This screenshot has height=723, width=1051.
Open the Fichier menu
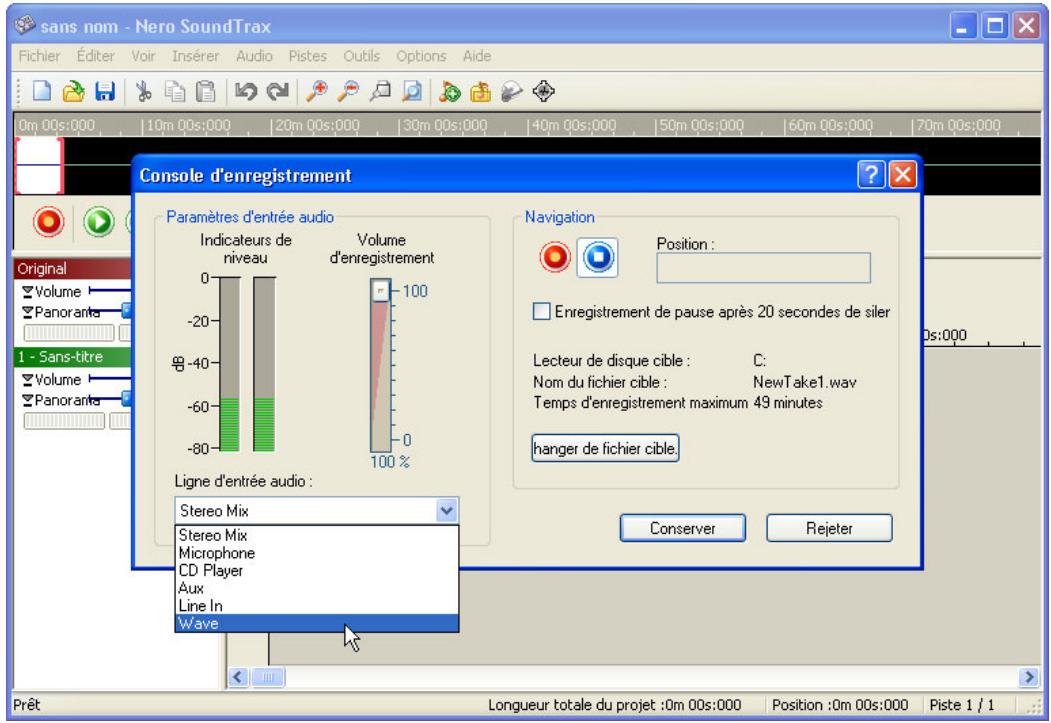(39, 56)
